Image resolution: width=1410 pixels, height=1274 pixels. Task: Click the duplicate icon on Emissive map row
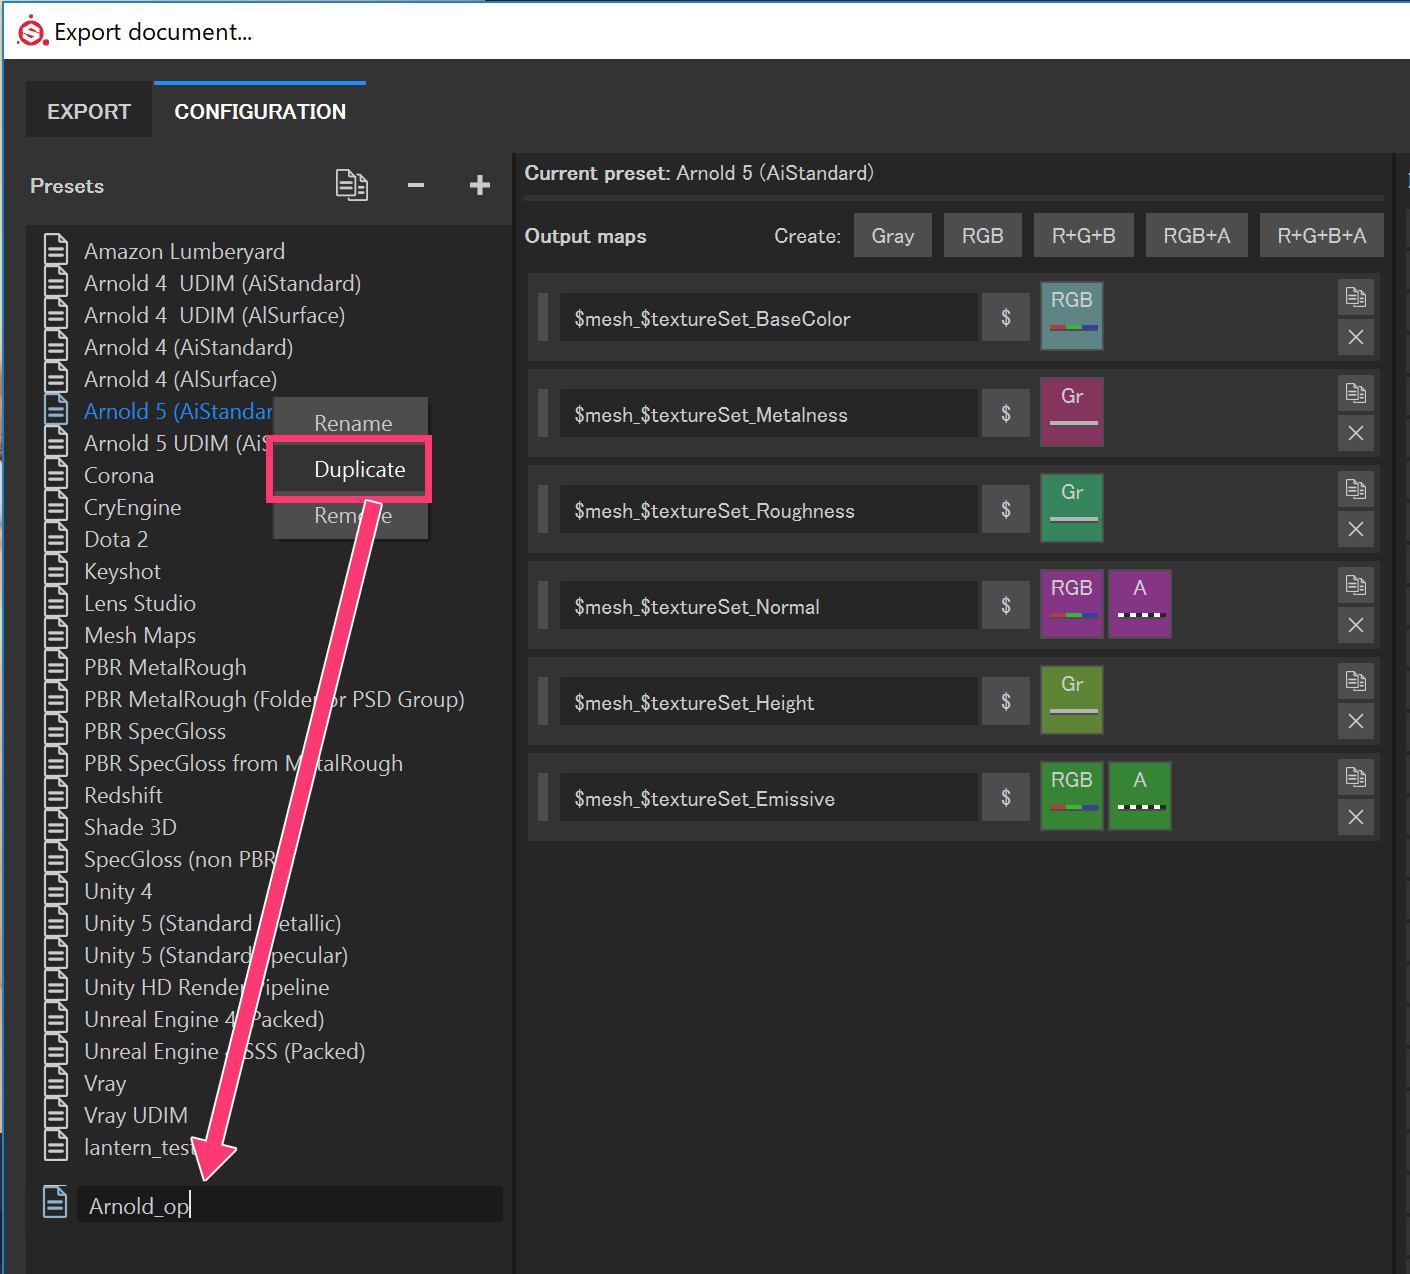coord(1356,777)
